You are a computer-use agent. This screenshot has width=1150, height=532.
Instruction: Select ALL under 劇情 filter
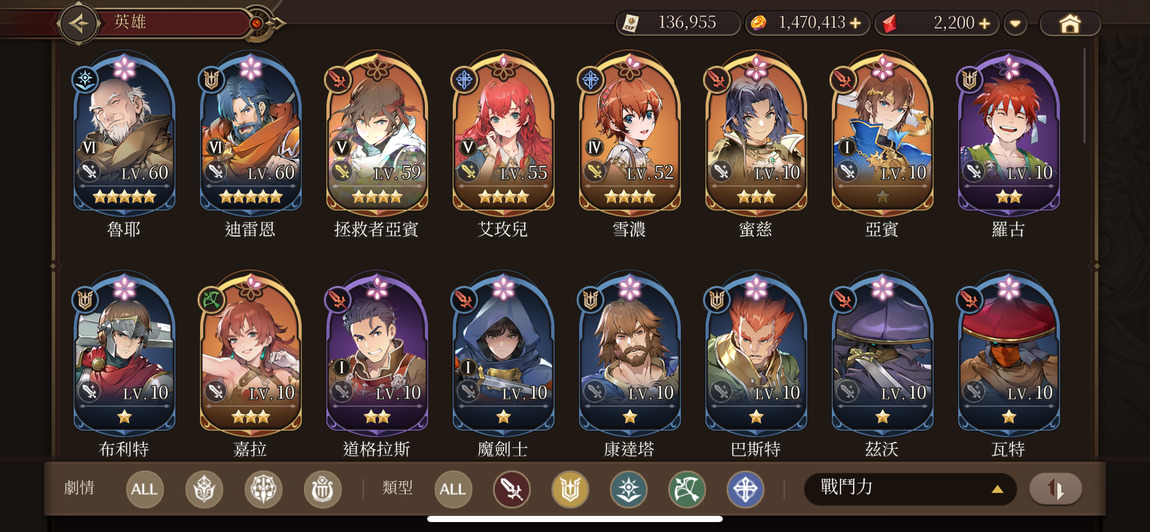[x=144, y=489]
